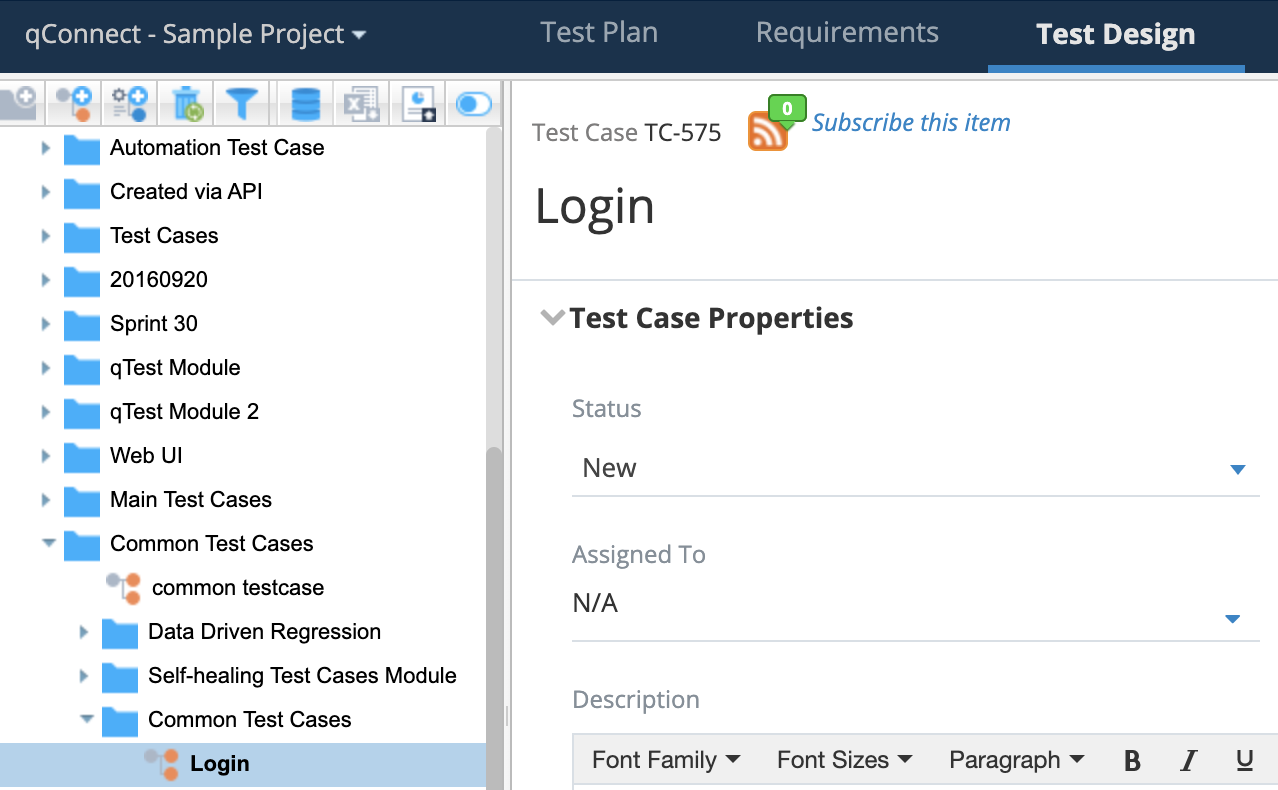
Task: Open the Font Family dropdown
Action: pos(664,760)
